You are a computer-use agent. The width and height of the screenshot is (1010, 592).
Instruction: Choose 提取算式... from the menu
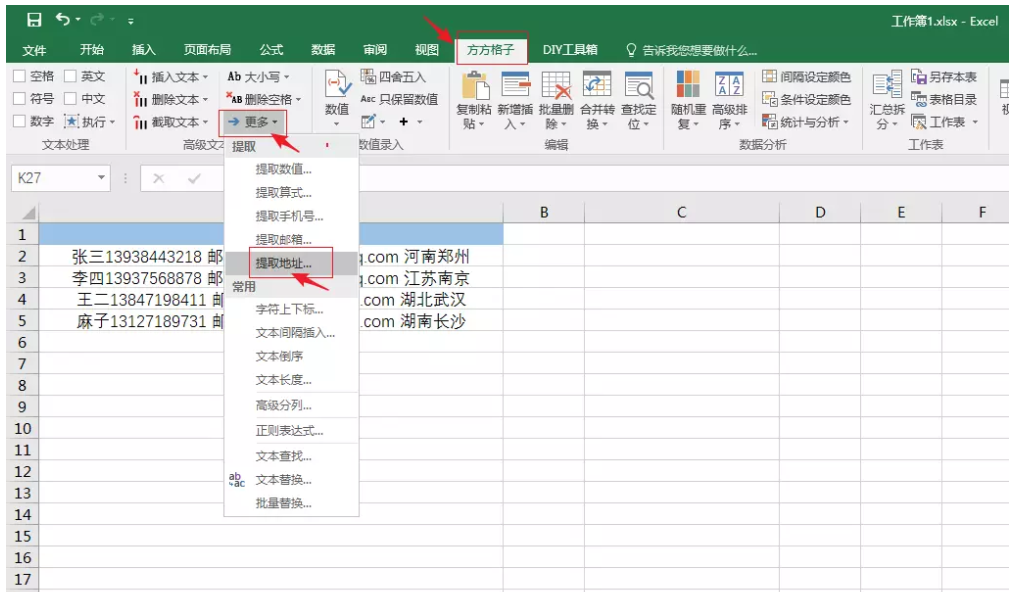291,193
